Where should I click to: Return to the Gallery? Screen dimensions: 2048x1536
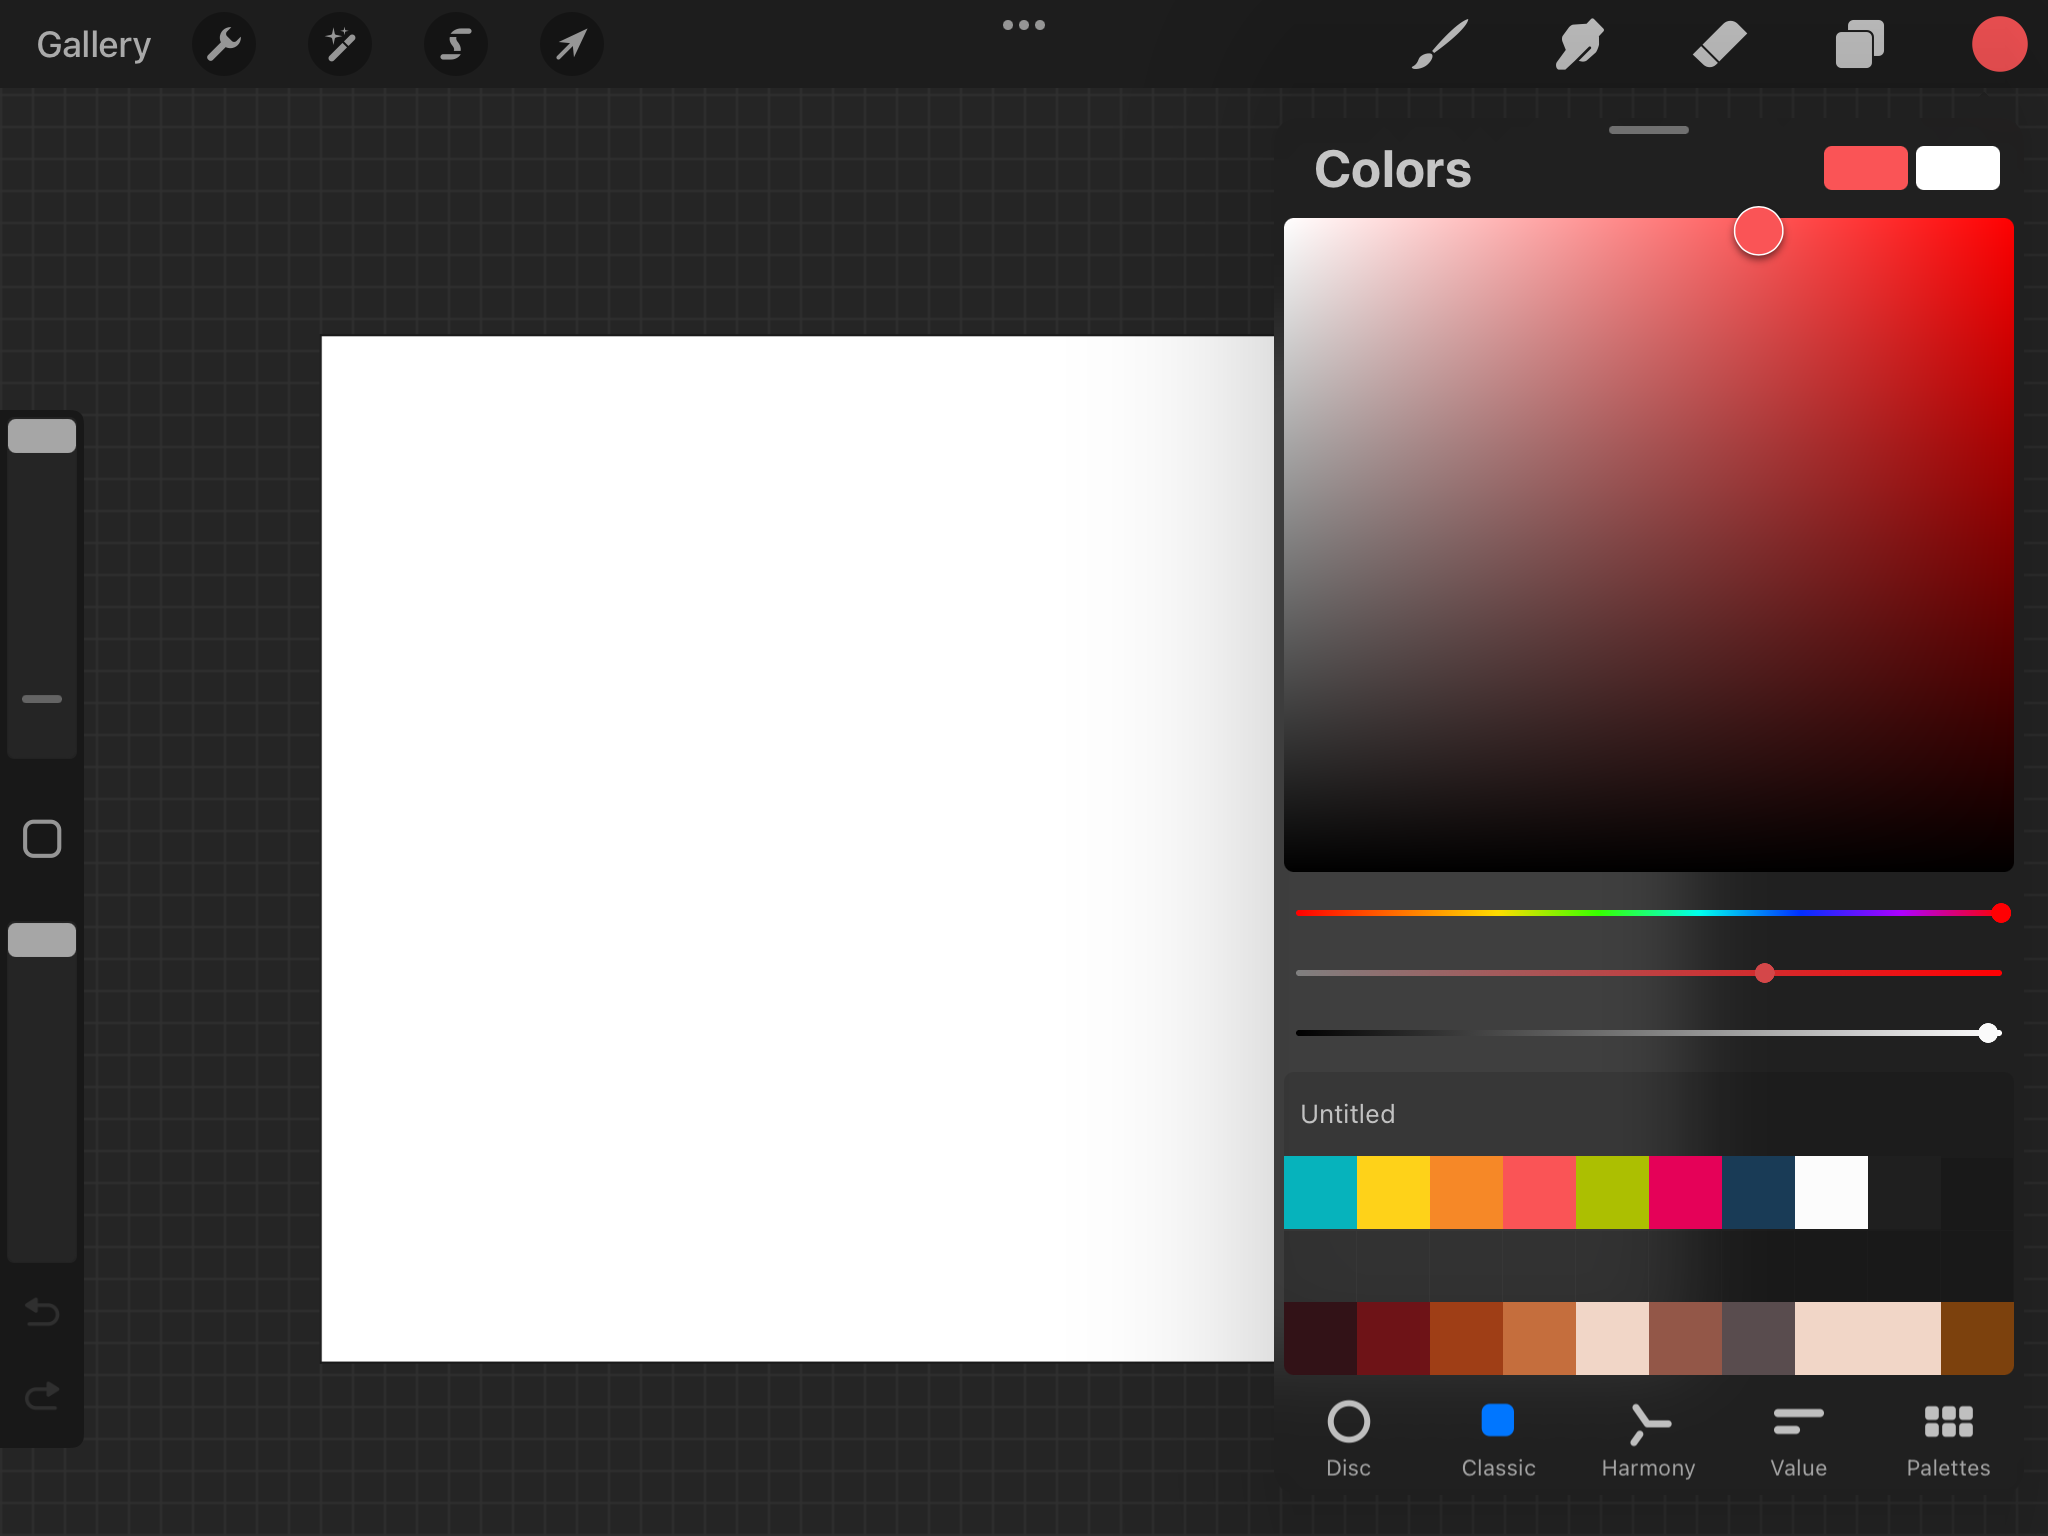point(93,44)
